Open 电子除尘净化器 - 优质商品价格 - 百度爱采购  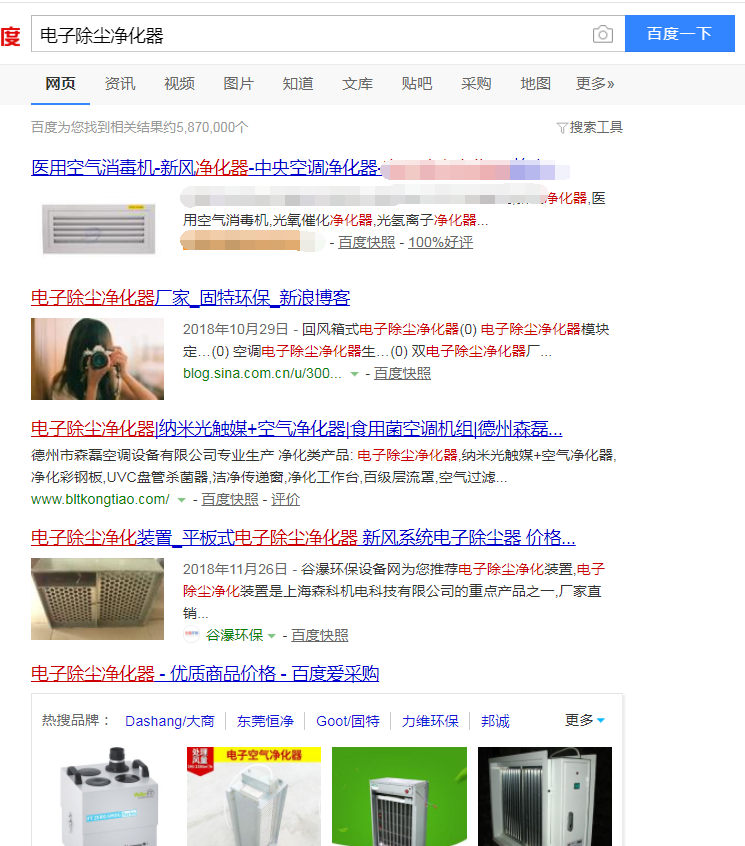205,674
